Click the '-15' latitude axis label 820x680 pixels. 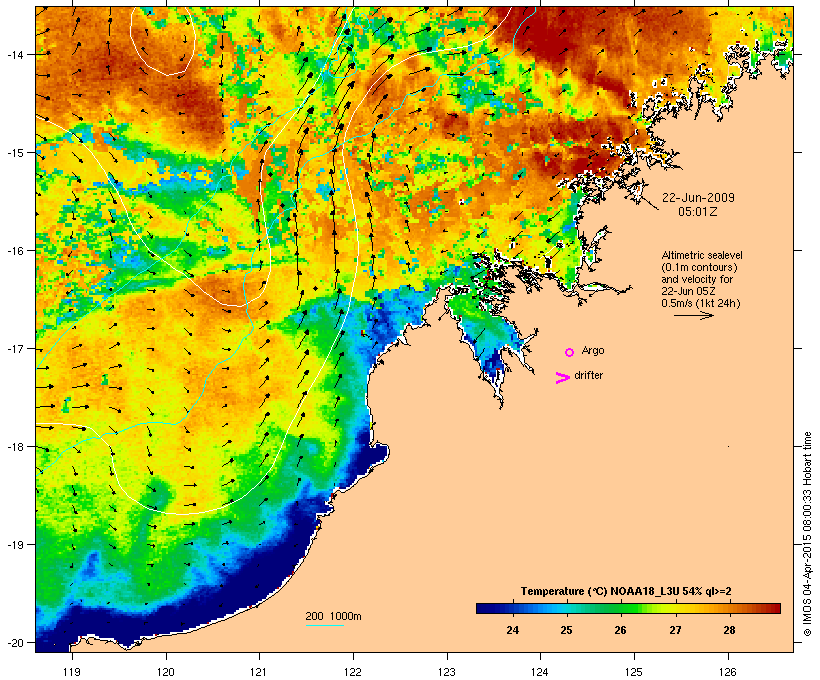14,153
